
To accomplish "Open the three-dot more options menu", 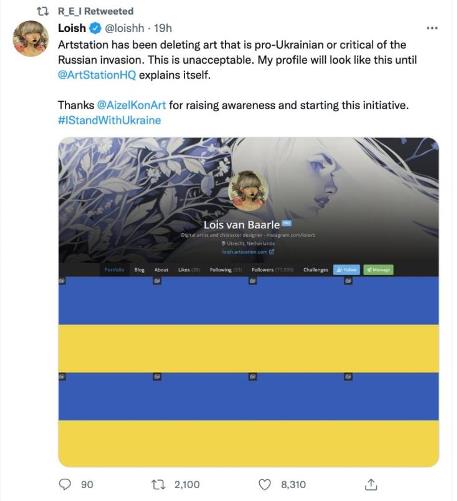I will click(432, 28).
